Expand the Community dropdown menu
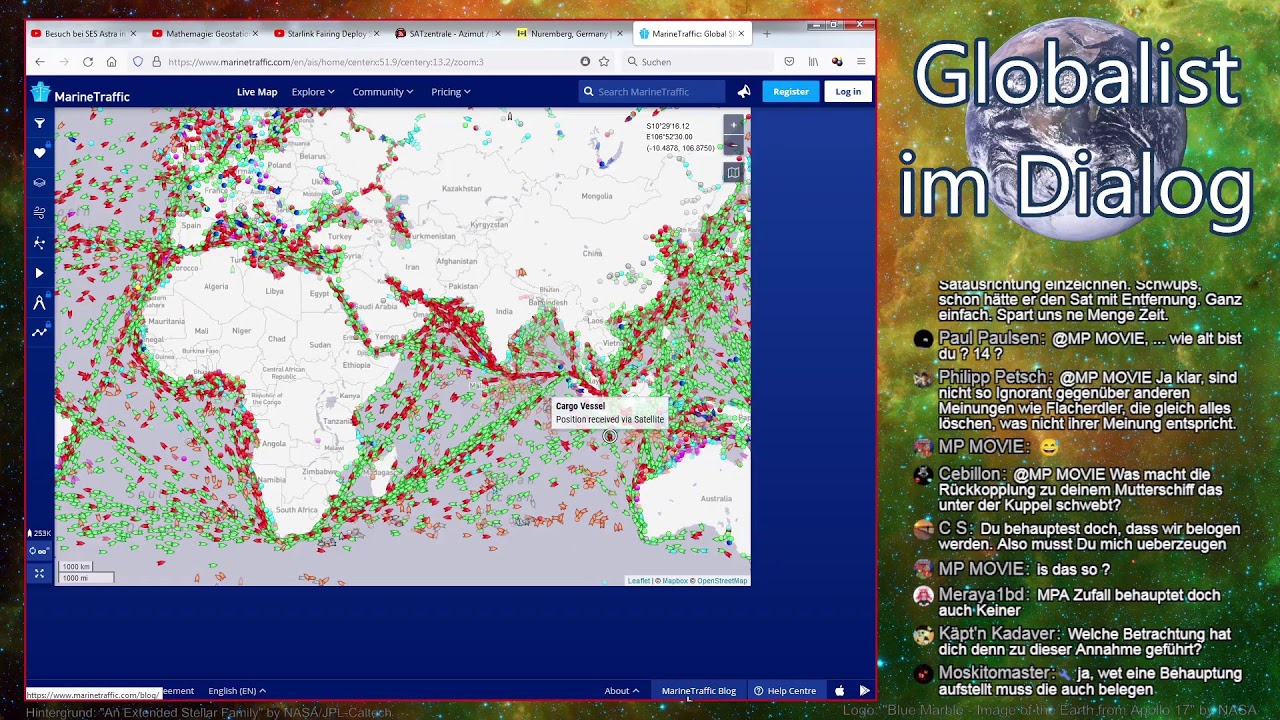This screenshot has height=720, width=1280. (383, 92)
